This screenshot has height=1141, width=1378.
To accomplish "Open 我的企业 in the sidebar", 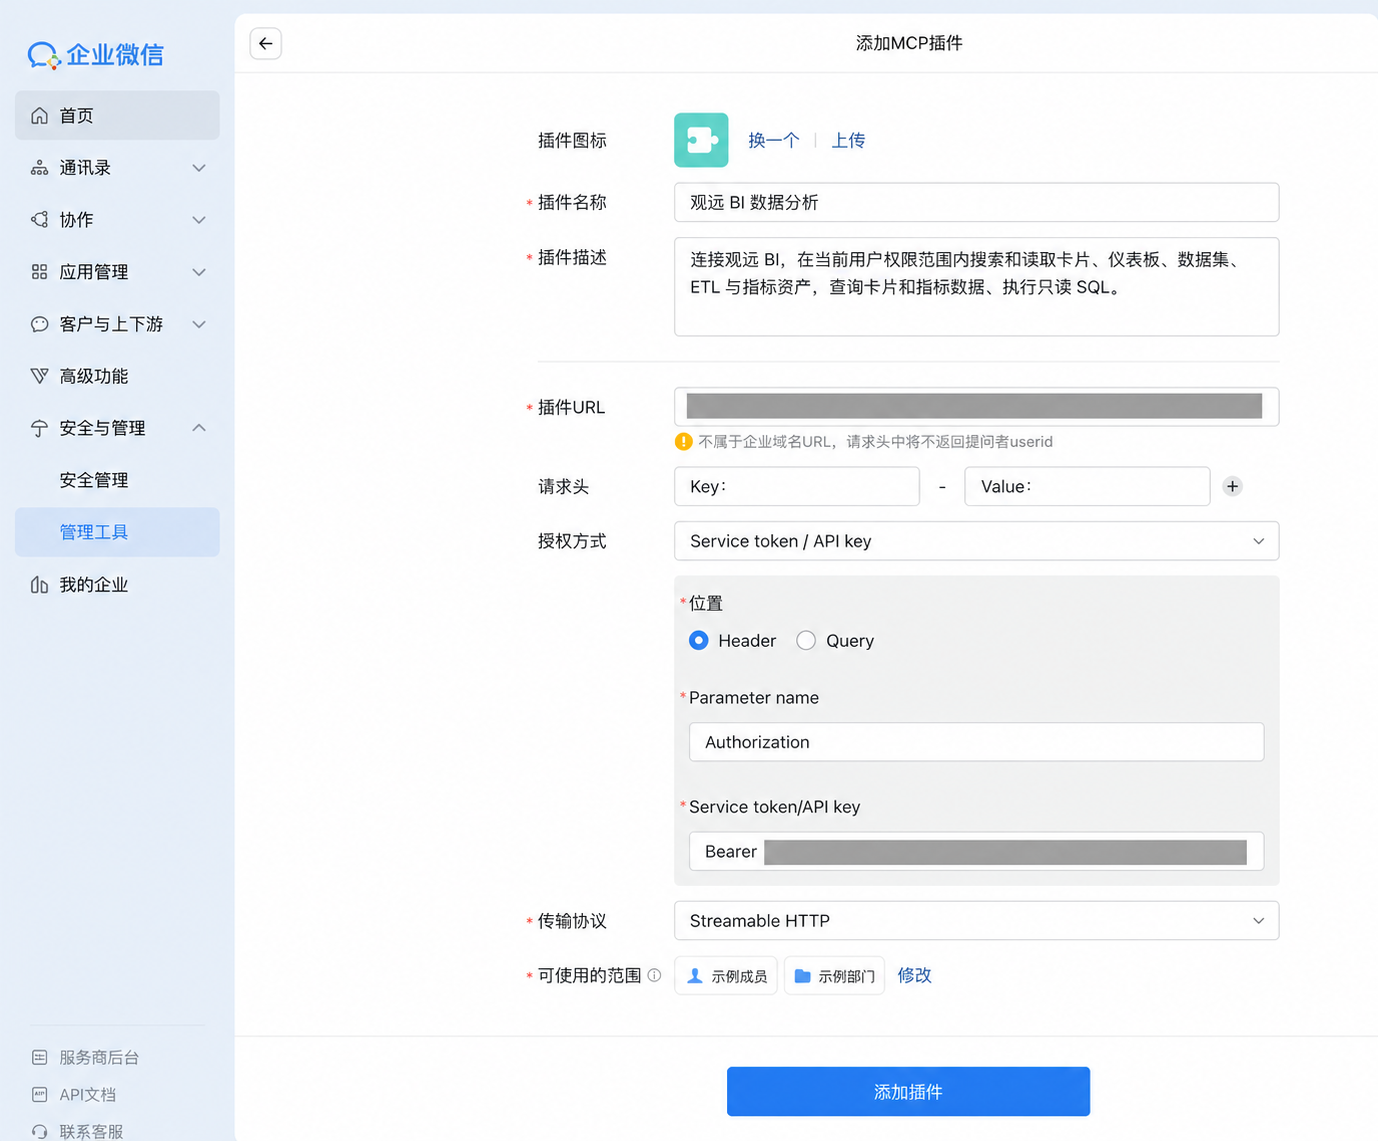I will coord(117,585).
